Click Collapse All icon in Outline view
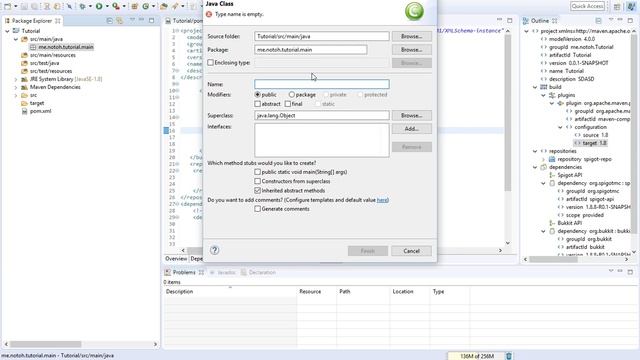 click(598, 20)
